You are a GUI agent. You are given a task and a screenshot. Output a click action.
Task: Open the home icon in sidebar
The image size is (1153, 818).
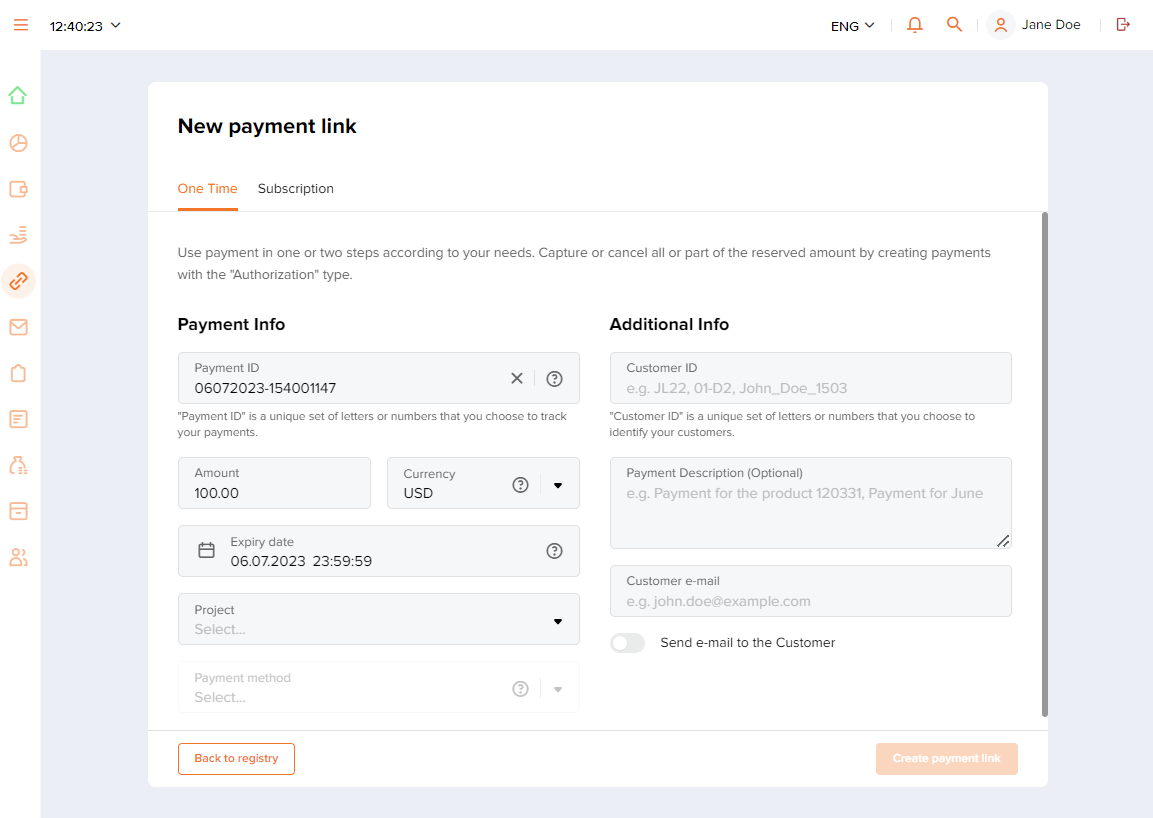pyautogui.click(x=18, y=96)
